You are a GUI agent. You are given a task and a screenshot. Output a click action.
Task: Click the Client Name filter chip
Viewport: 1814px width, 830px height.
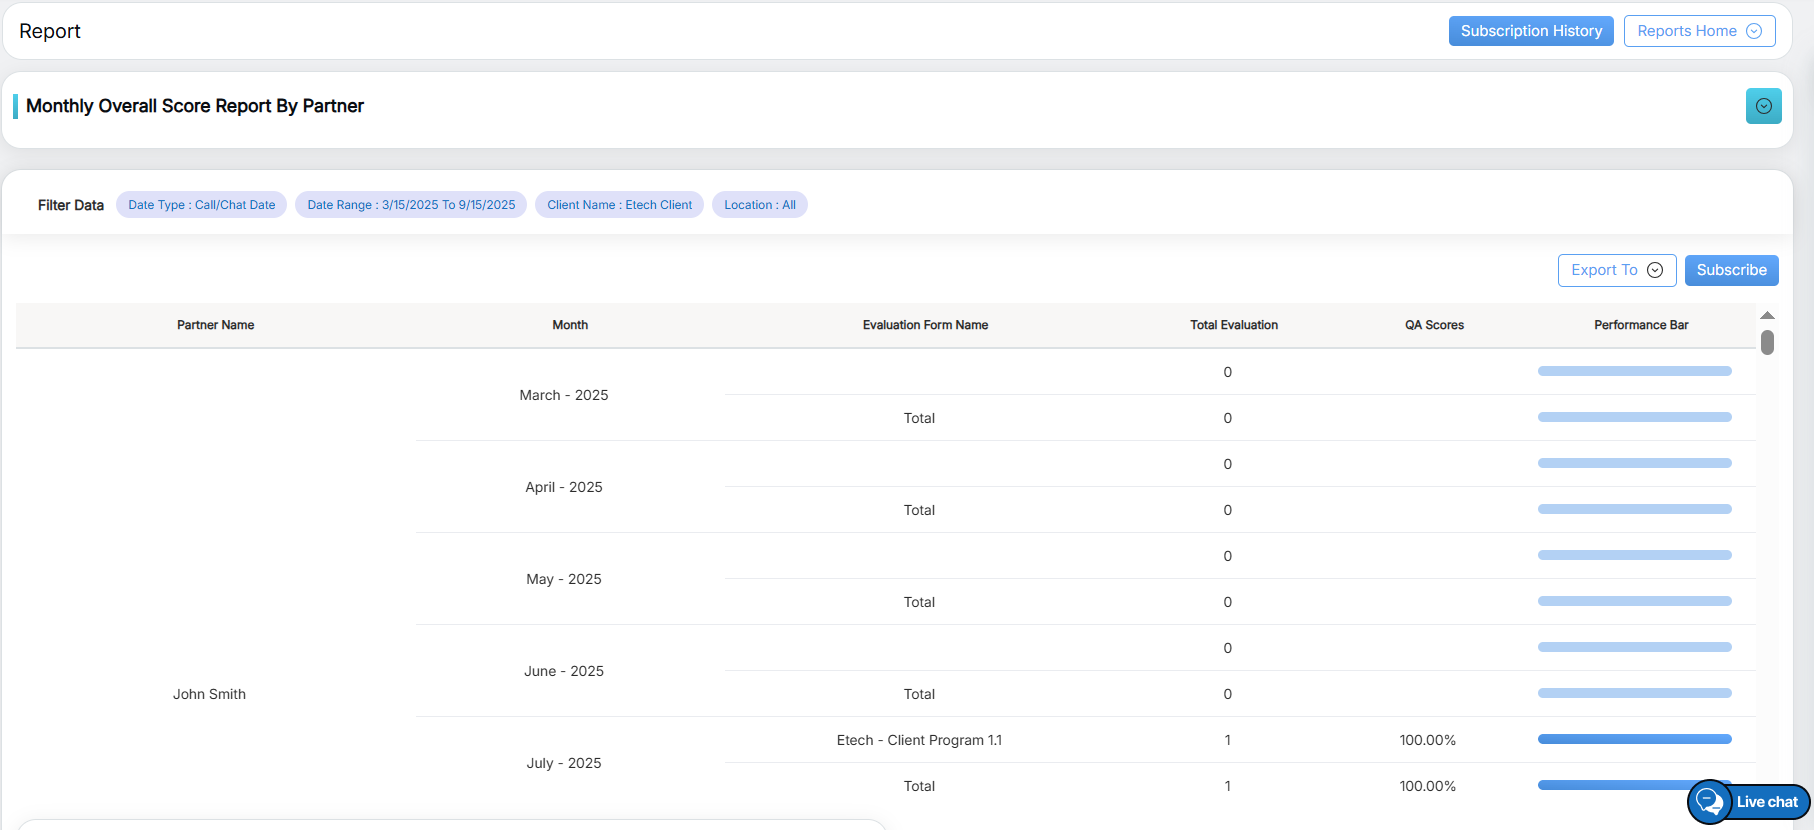(619, 205)
